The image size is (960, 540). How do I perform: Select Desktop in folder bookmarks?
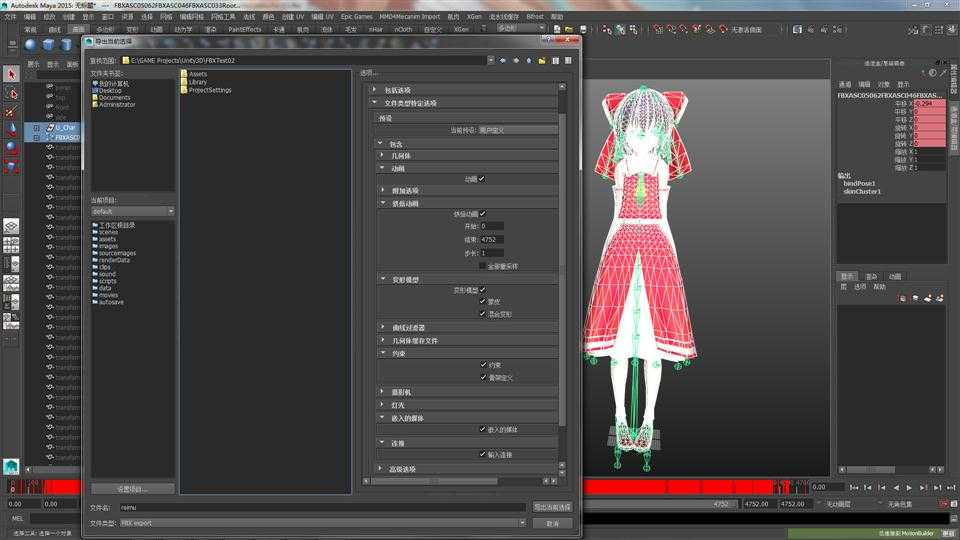pos(110,91)
